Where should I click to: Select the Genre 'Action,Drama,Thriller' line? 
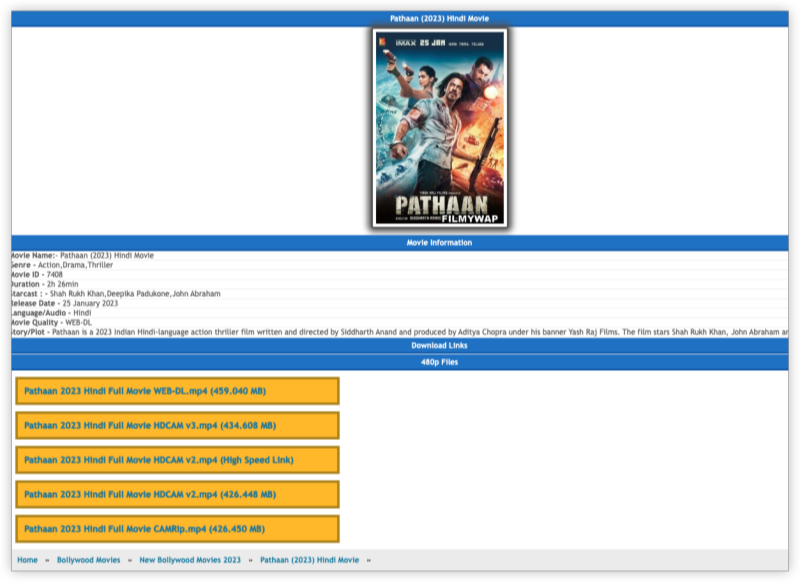click(400, 265)
